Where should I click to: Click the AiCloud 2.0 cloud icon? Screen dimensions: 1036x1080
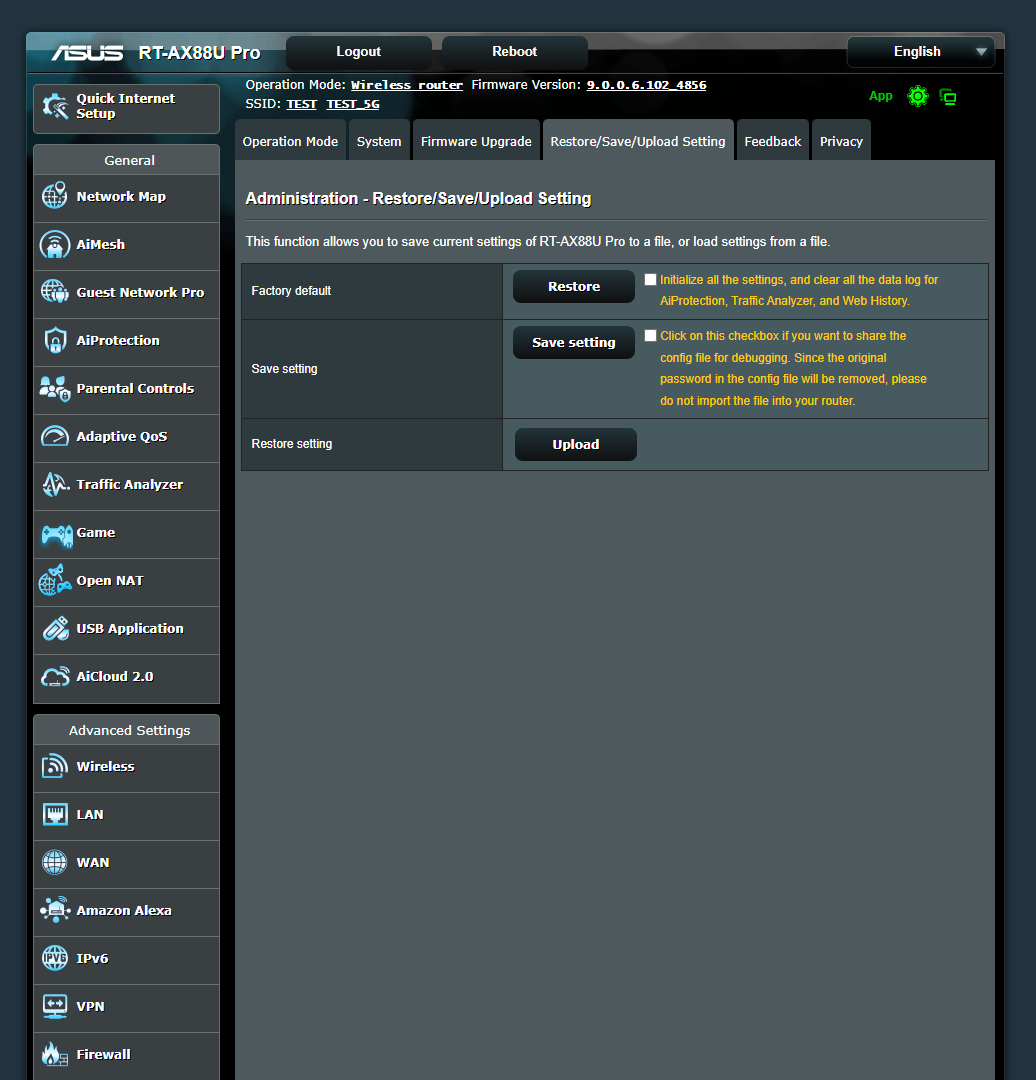54,676
